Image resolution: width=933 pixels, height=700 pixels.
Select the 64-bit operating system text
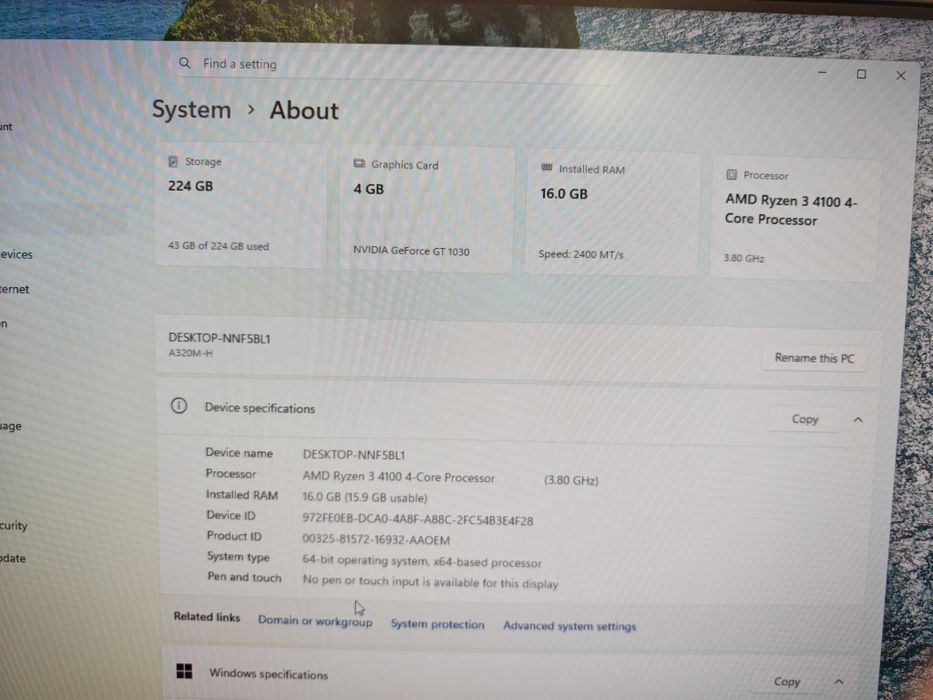(422, 561)
